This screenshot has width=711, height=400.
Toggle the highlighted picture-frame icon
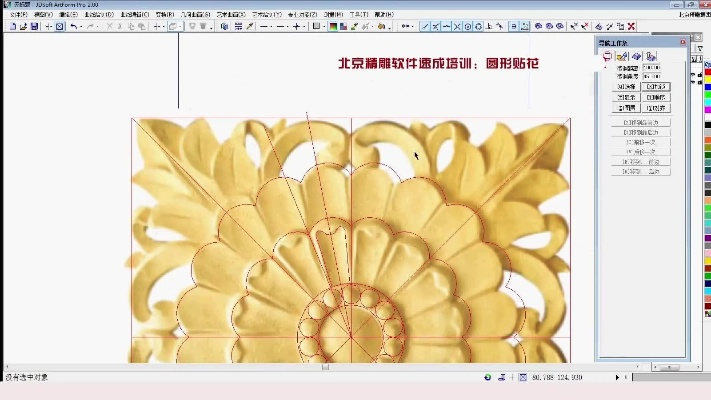[x=525, y=26]
